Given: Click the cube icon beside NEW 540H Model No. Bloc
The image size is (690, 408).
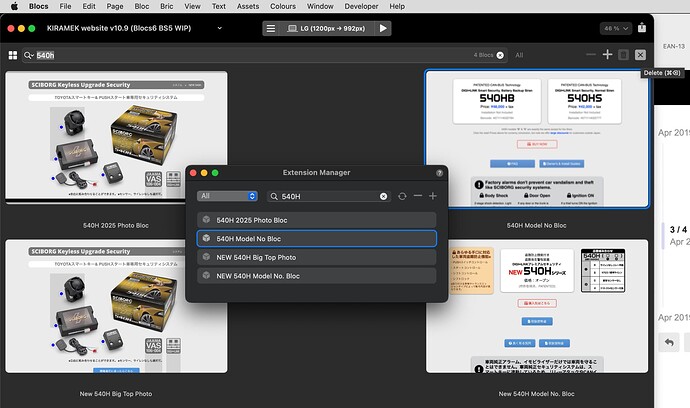Looking at the screenshot, I should coord(206,276).
